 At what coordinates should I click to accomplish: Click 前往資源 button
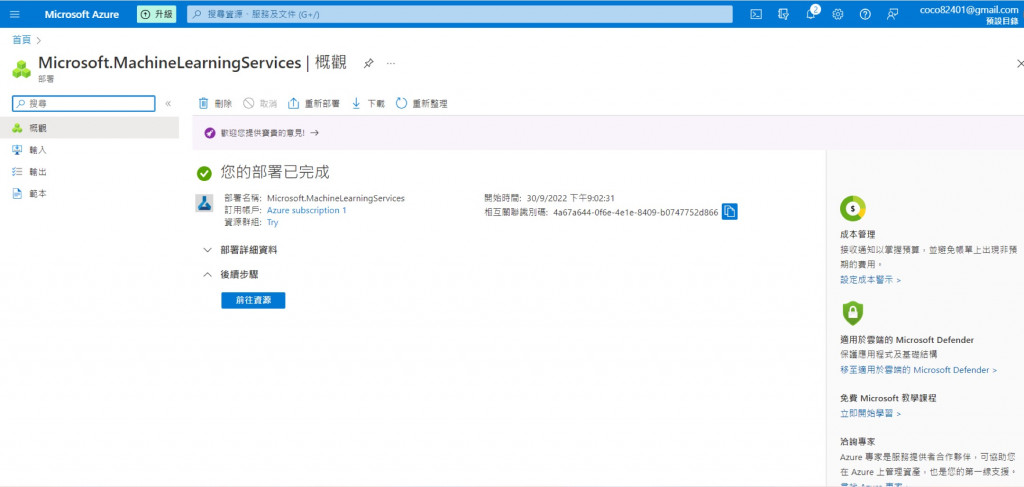click(x=253, y=300)
